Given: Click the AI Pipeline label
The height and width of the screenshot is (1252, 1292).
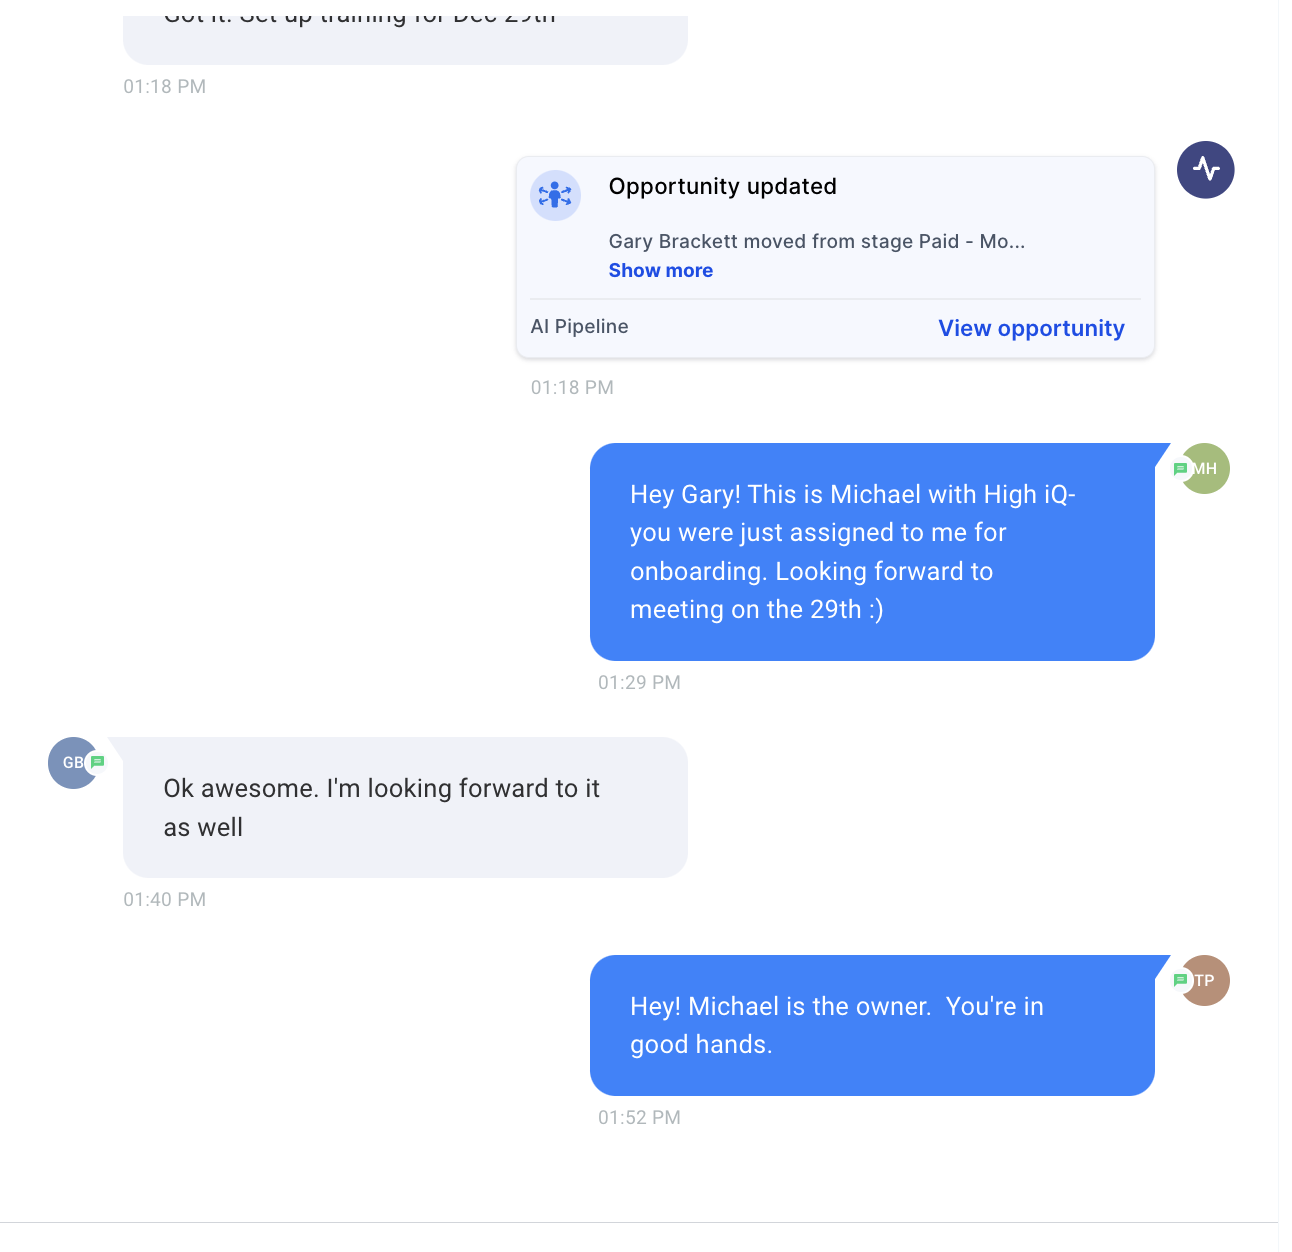Looking at the screenshot, I should point(579,327).
